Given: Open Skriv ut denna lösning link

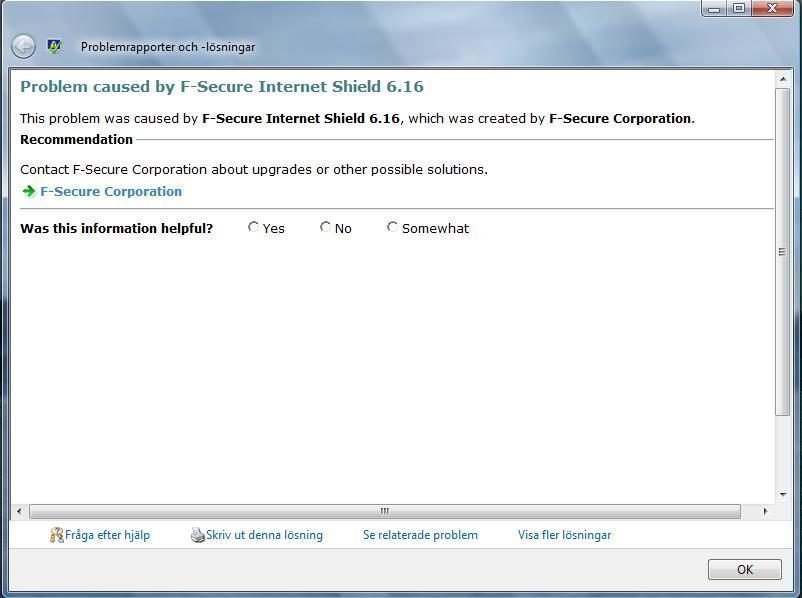Looking at the screenshot, I should [264, 535].
